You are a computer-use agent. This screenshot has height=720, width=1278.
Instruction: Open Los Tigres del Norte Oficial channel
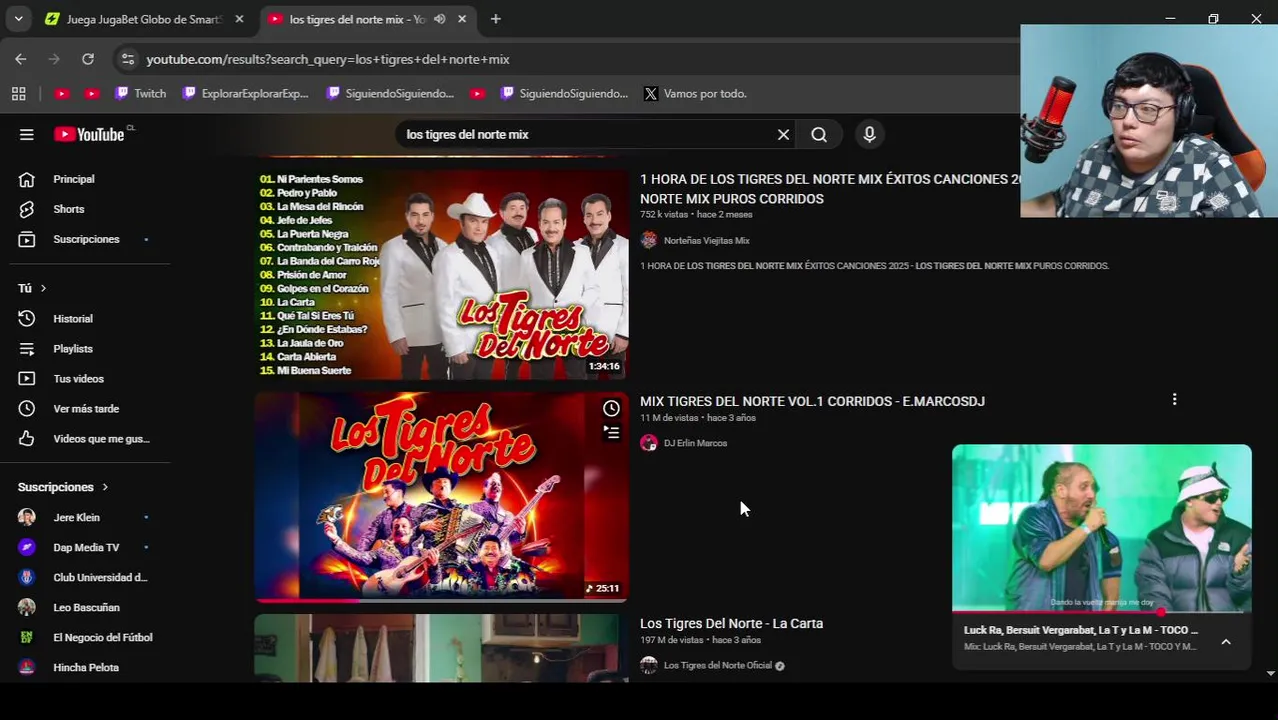coord(718,665)
